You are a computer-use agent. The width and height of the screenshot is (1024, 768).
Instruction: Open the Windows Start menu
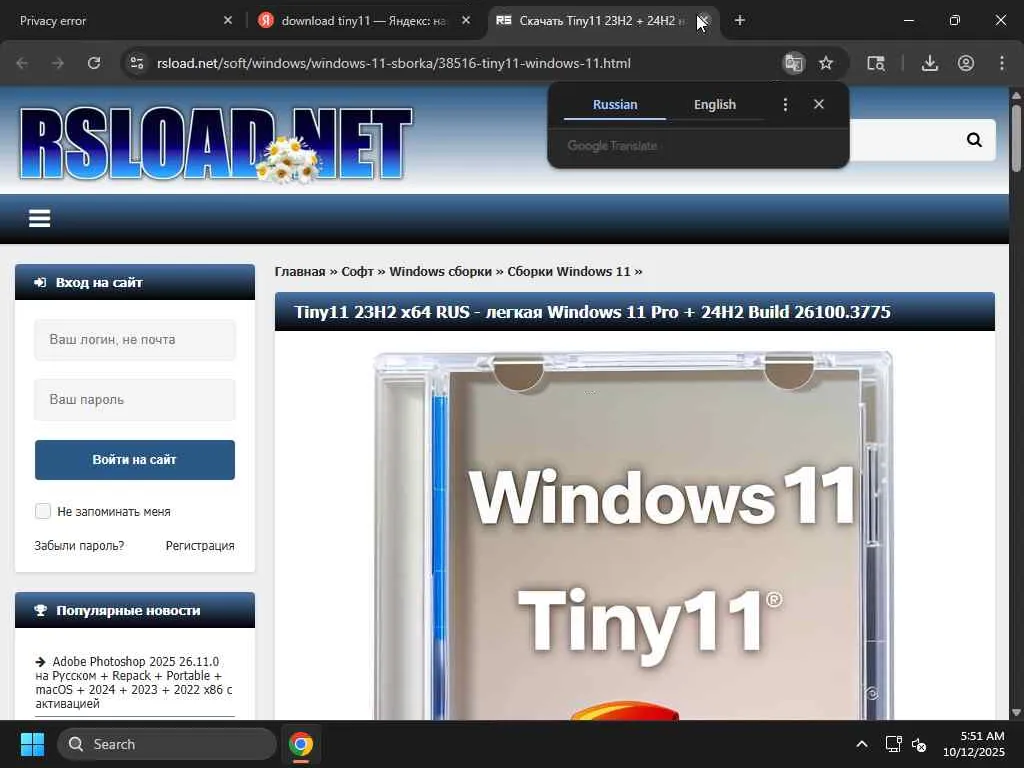(x=32, y=744)
